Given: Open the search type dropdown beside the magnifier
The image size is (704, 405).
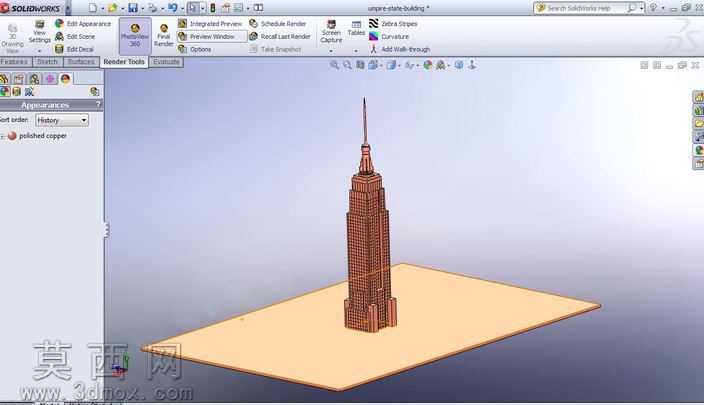Looking at the screenshot, I should 641,8.
